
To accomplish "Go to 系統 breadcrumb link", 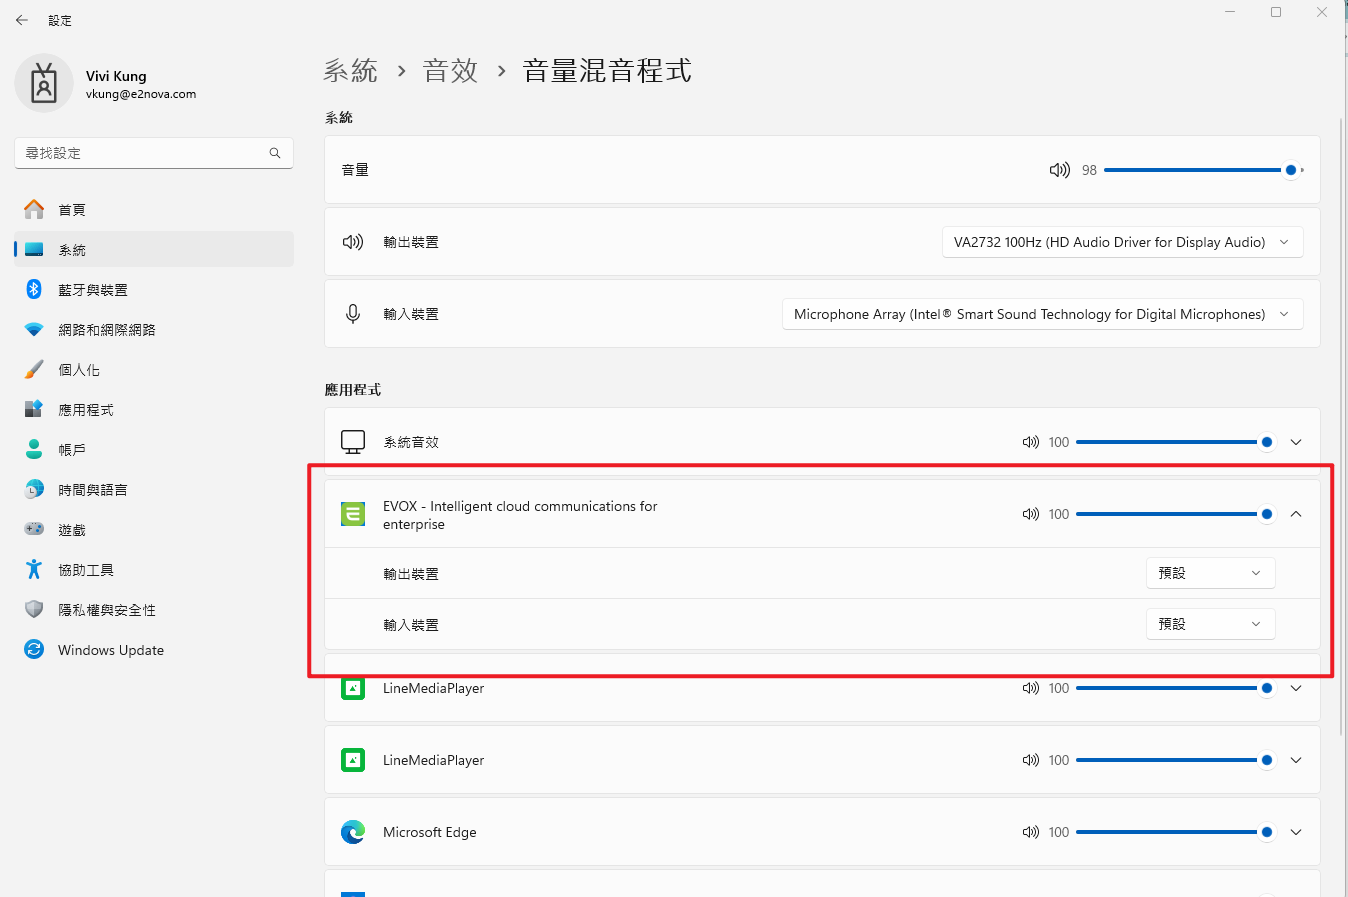I will pyautogui.click(x=350, y=71).
